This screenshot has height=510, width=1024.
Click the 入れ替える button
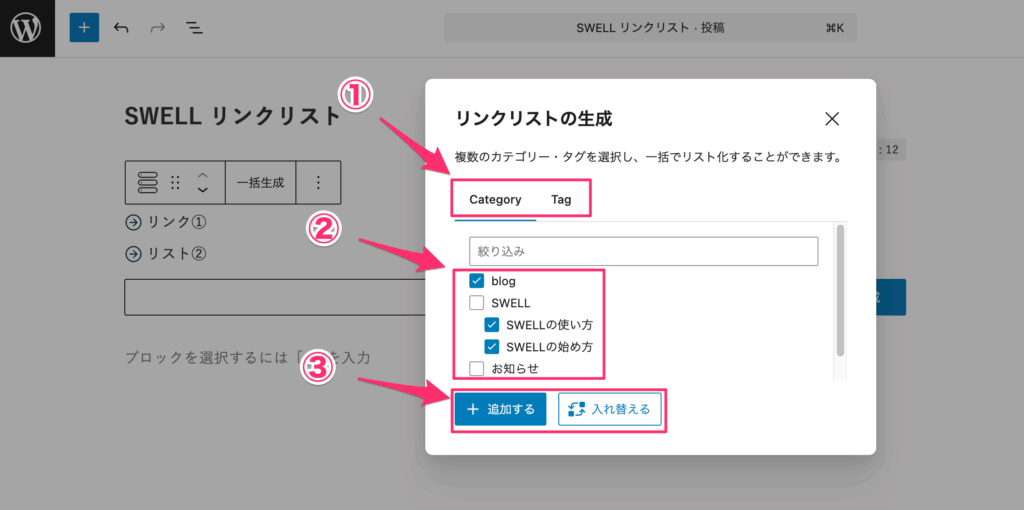pyautogui.click(x=610, y=409)
